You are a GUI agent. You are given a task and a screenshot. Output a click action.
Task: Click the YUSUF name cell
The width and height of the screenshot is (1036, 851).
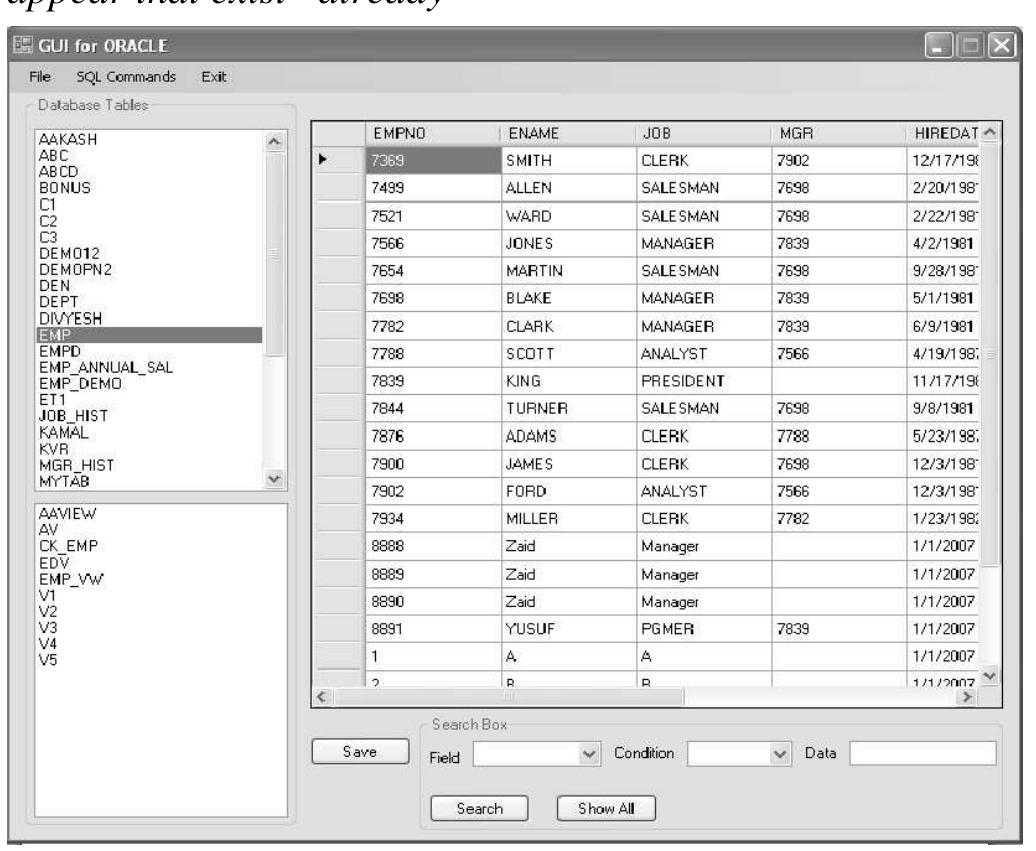click(x=569, y=629)
